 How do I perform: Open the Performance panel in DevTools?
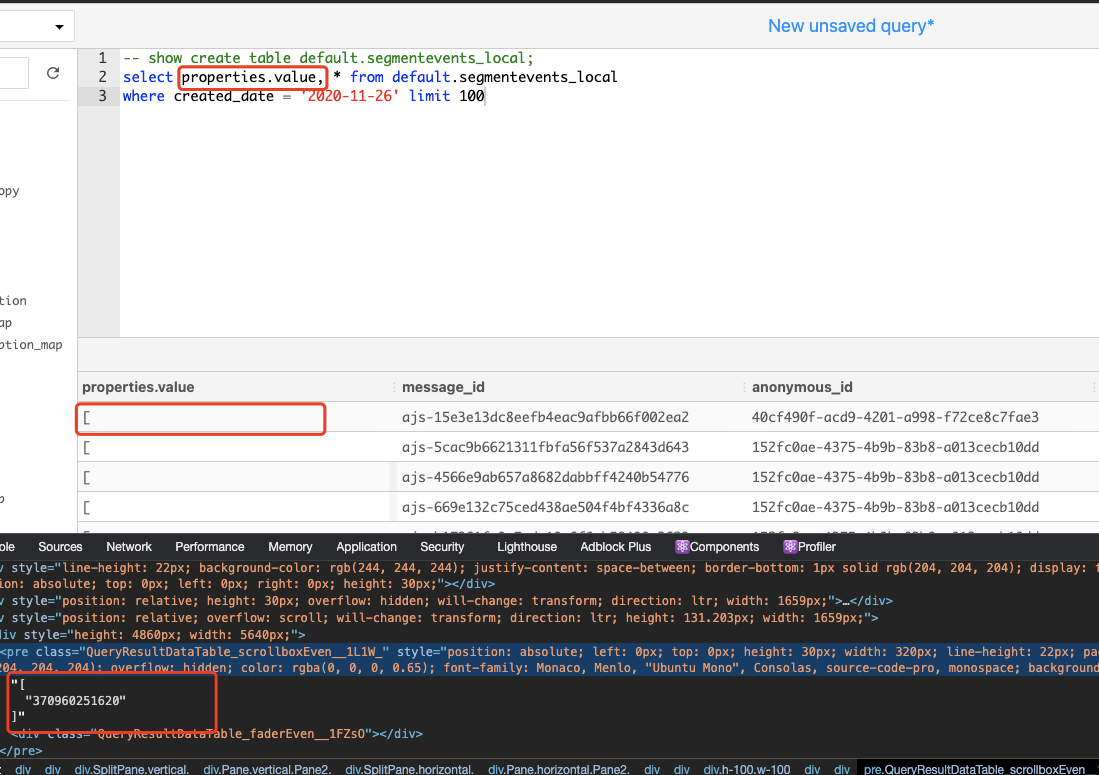coord(209,547)
